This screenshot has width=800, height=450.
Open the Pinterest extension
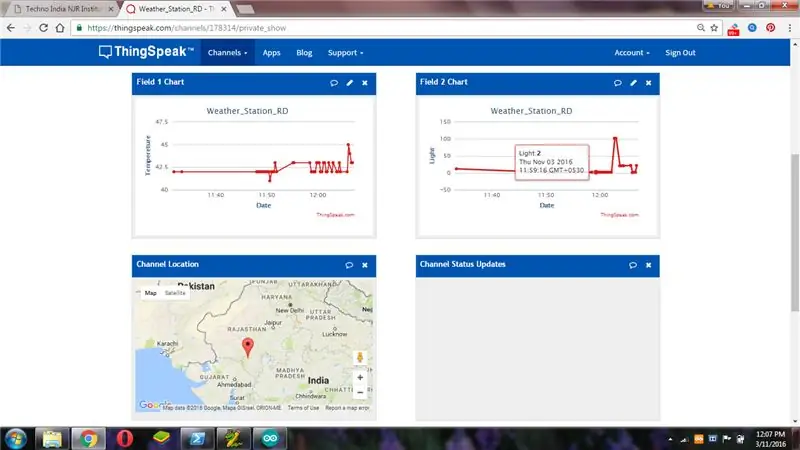pyautogui.click(x=770, y=28)
